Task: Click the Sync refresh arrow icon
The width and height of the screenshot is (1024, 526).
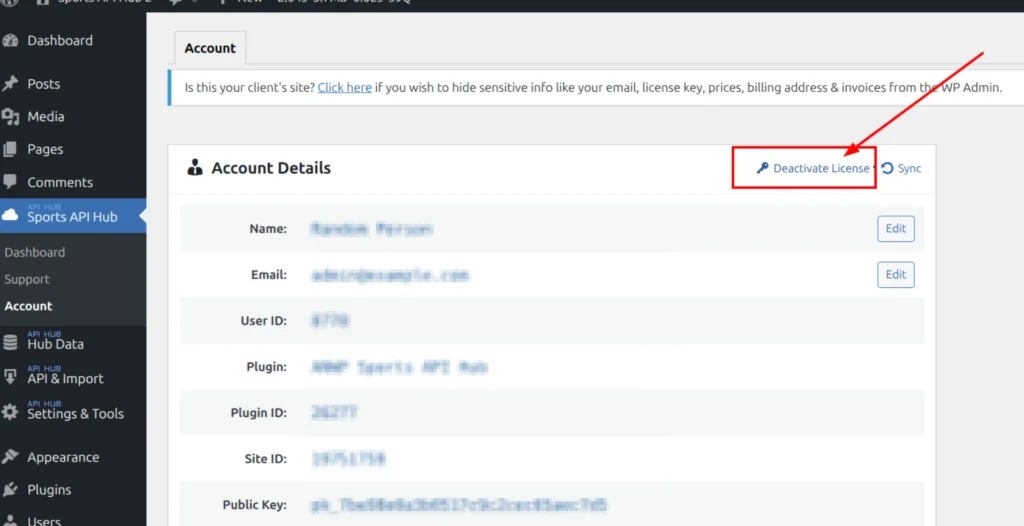Action: tap(887, 168)
